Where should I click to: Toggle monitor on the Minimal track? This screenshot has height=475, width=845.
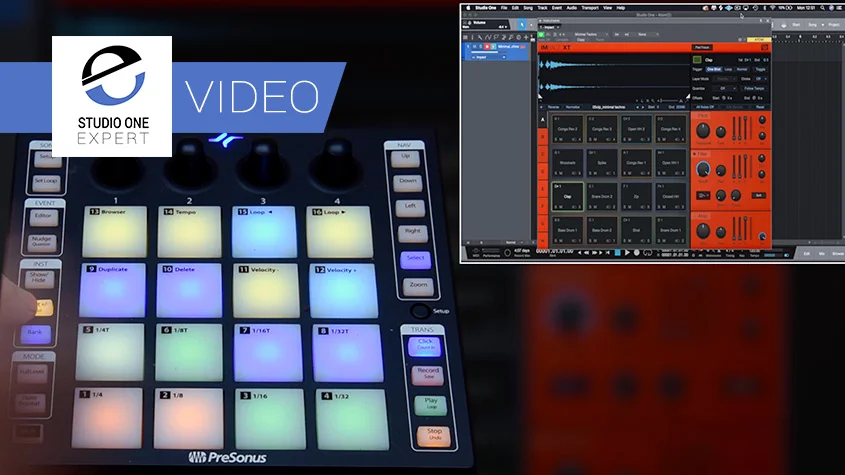(x=493, y=47)
